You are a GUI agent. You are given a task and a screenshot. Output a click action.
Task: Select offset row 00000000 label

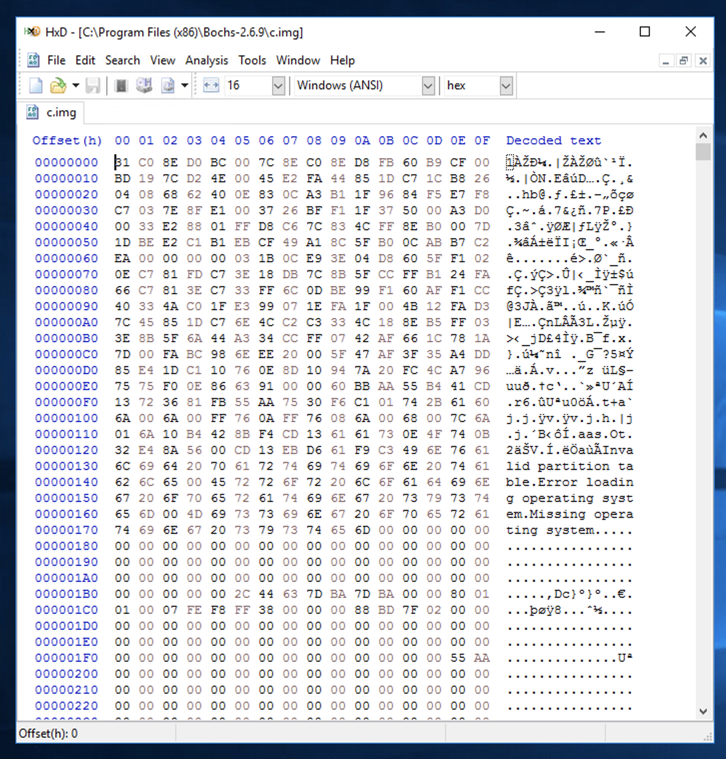point(66,162)
